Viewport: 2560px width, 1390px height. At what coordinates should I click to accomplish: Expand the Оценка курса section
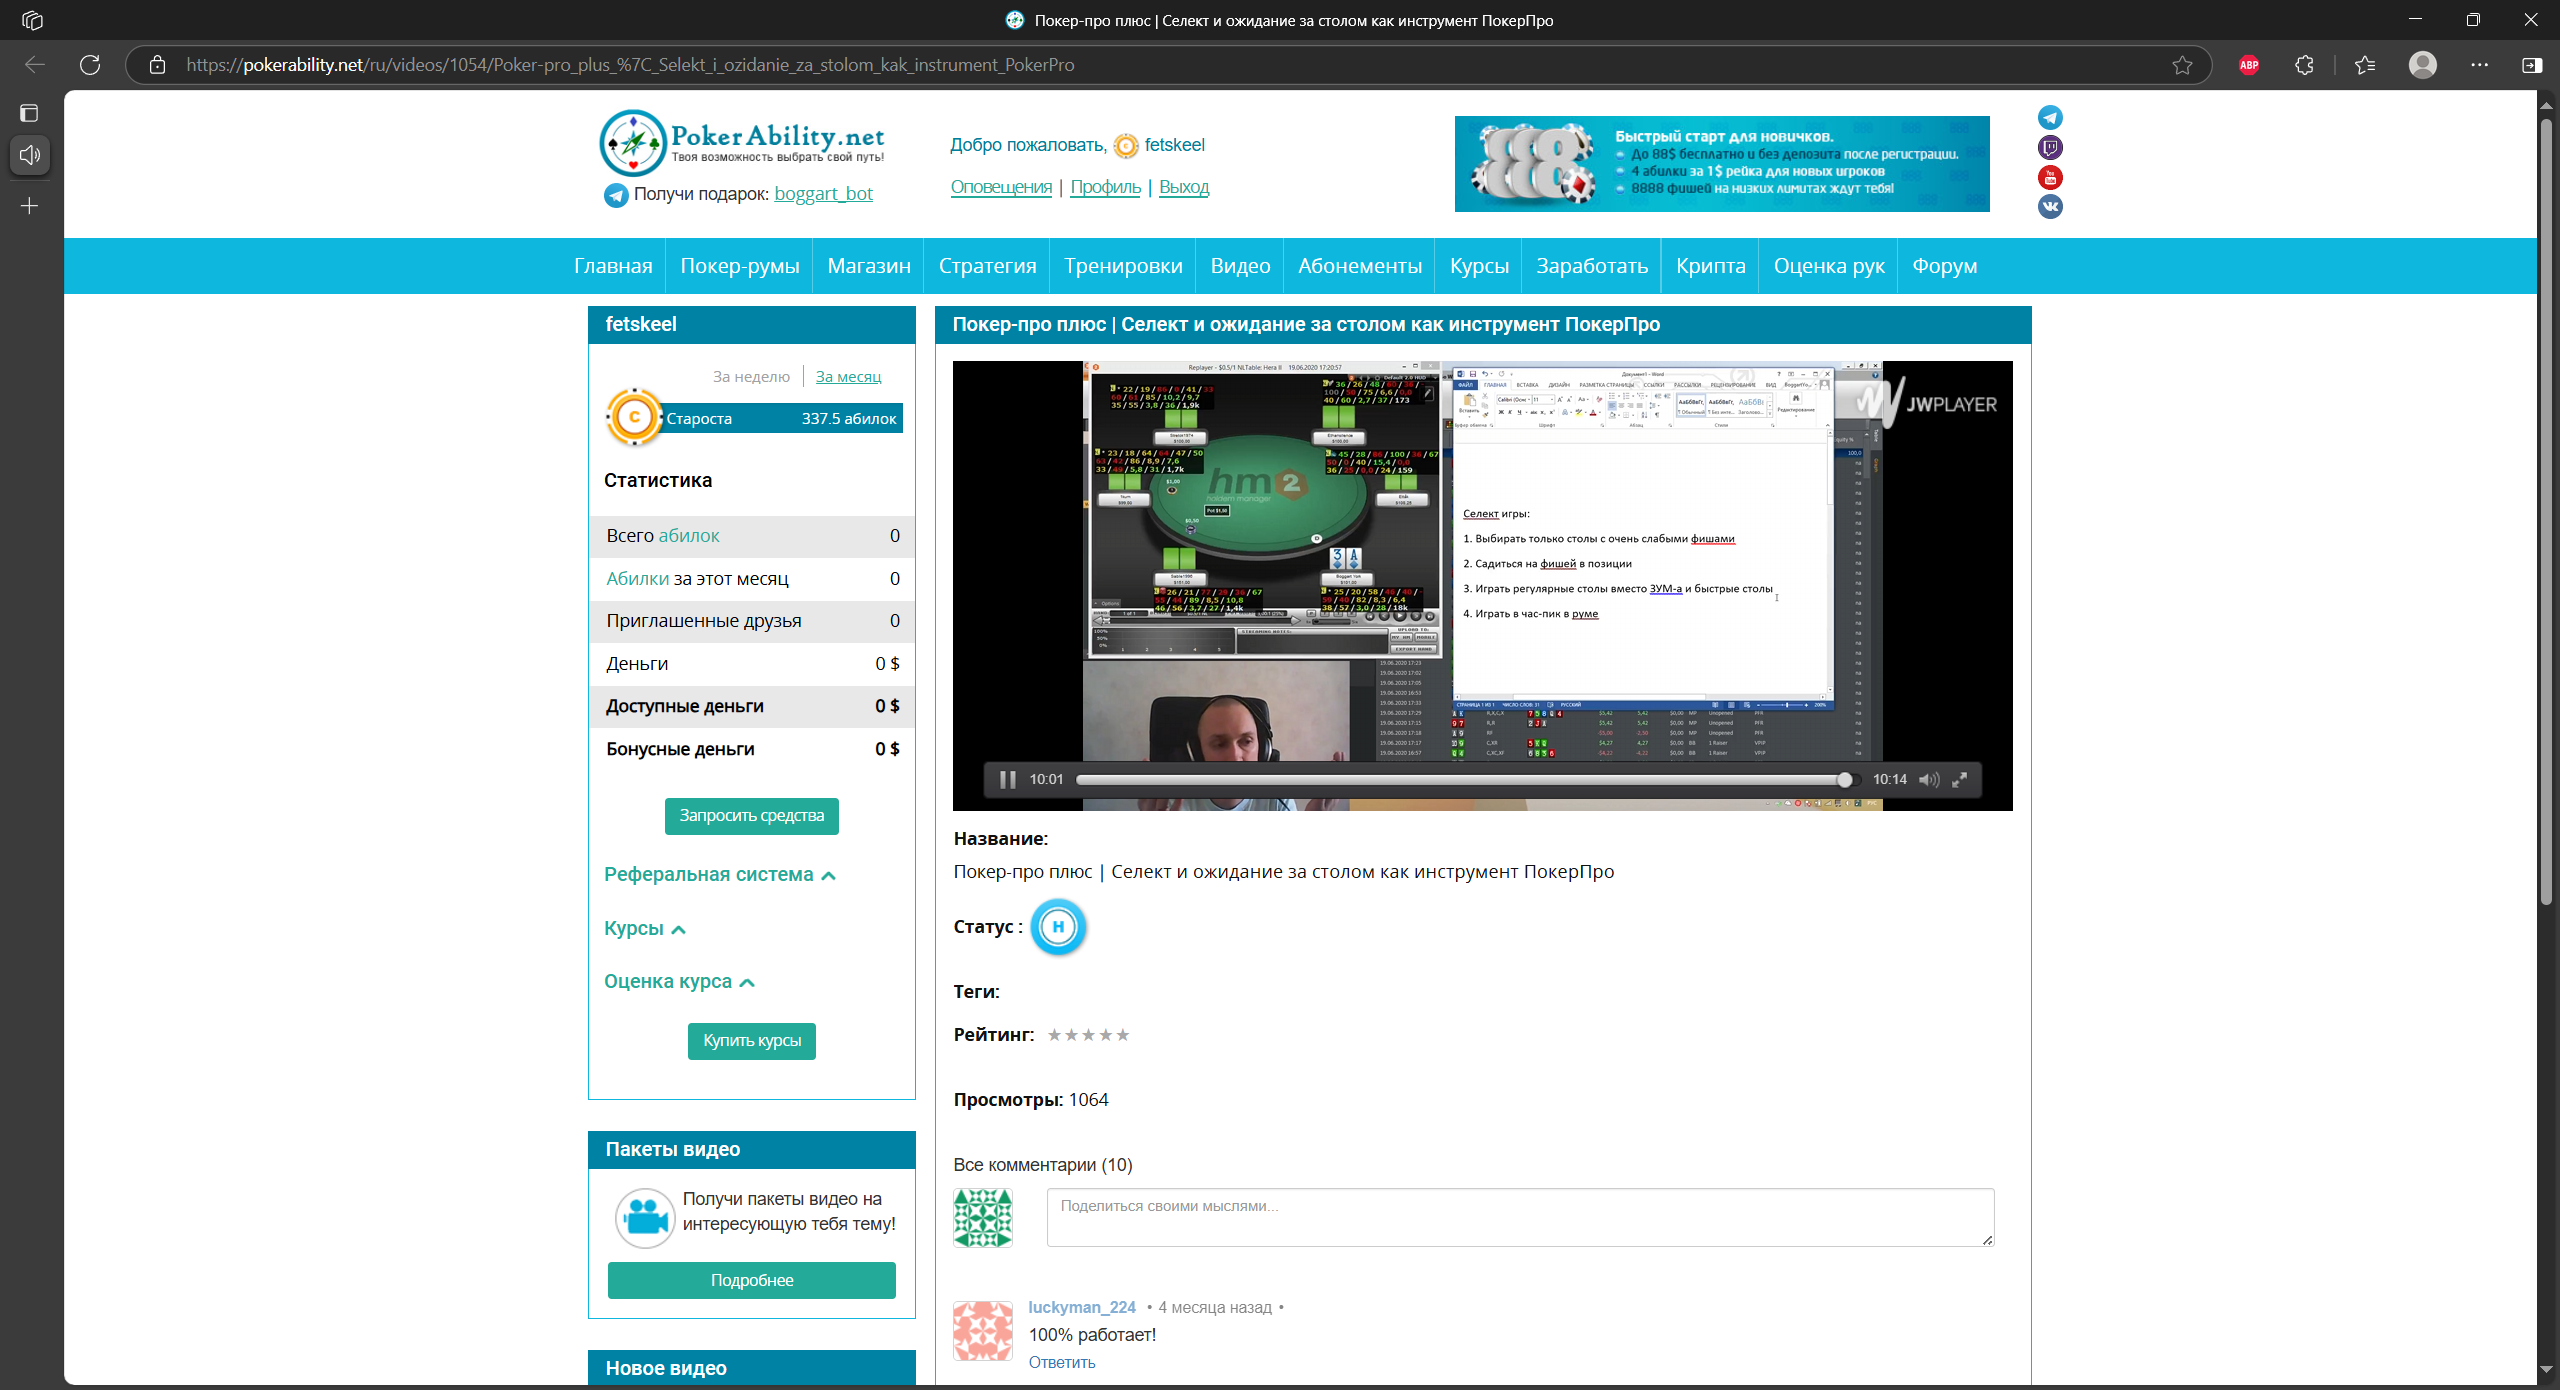[679, 981]
